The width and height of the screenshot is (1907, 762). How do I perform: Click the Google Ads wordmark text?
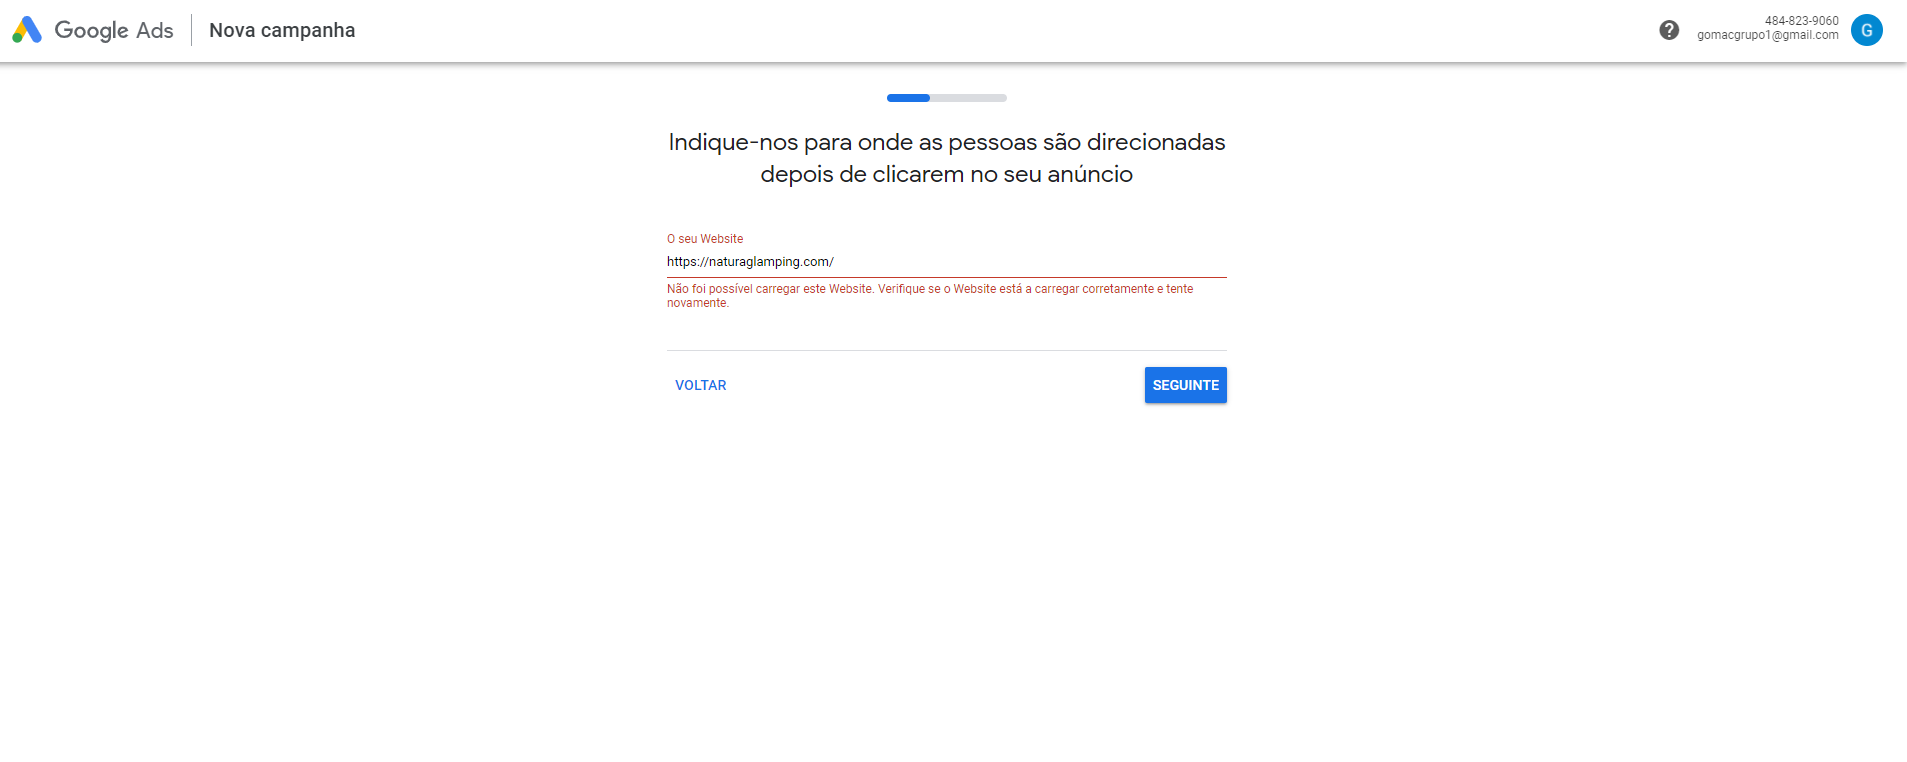(114, 30)
